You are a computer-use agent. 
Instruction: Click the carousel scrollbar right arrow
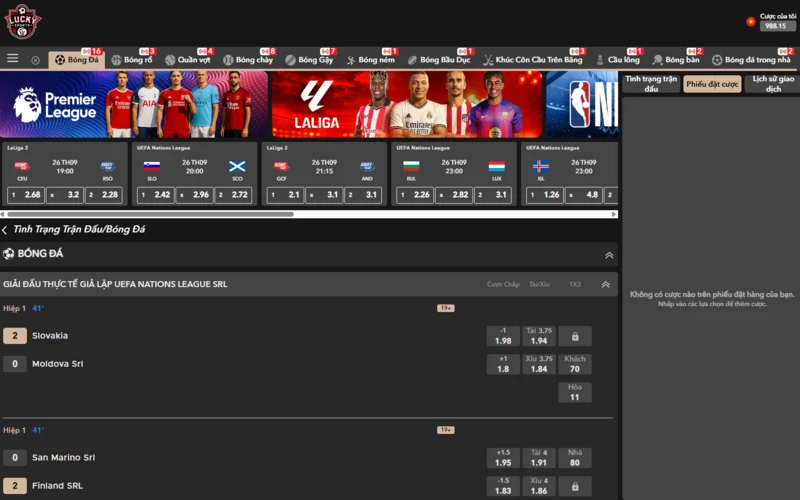(614, 214)
